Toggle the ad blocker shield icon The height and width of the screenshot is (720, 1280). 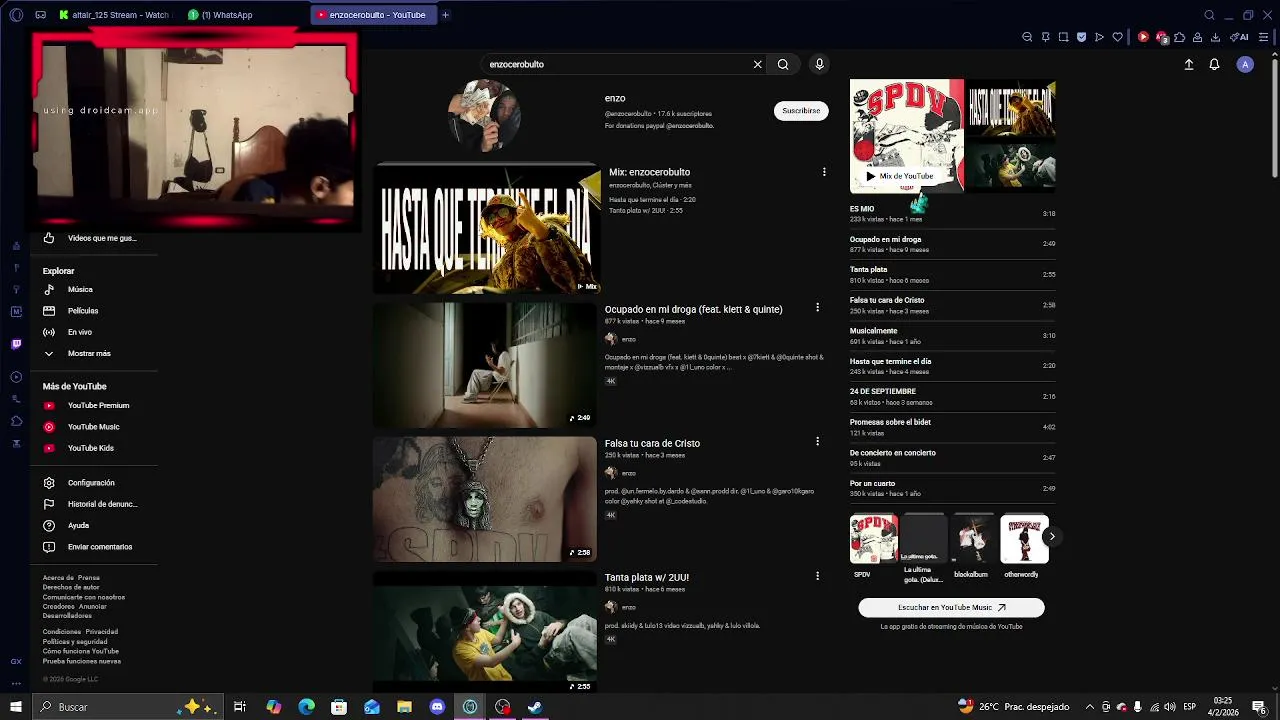(x=1081, y=37)
